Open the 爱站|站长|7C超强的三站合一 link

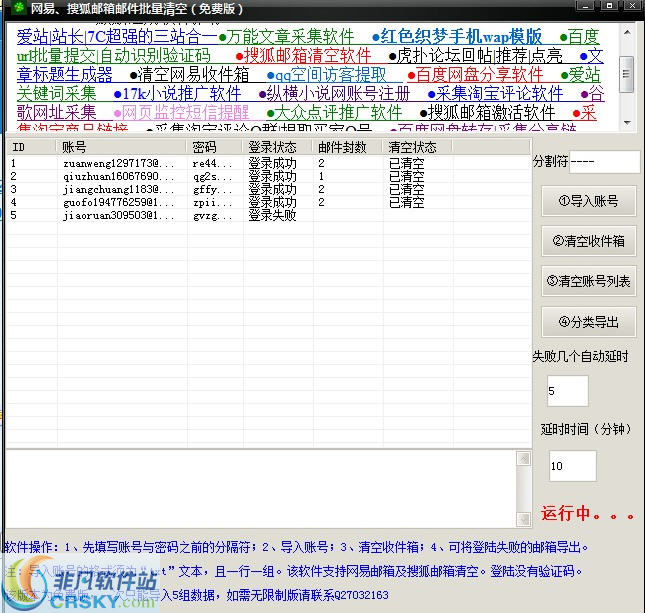pyautogui.click(x=117, y=37)
